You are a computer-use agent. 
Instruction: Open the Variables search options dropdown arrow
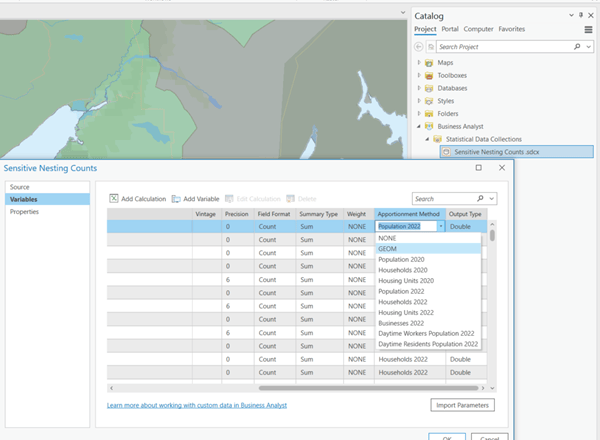click(492, 199)
